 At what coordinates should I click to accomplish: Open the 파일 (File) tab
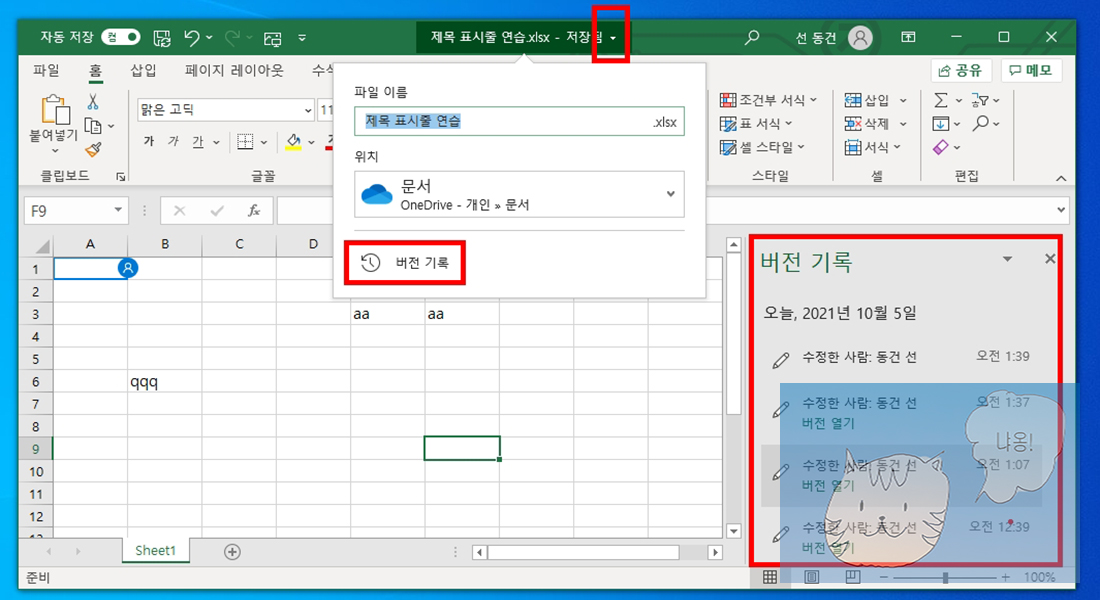[46, 70]
